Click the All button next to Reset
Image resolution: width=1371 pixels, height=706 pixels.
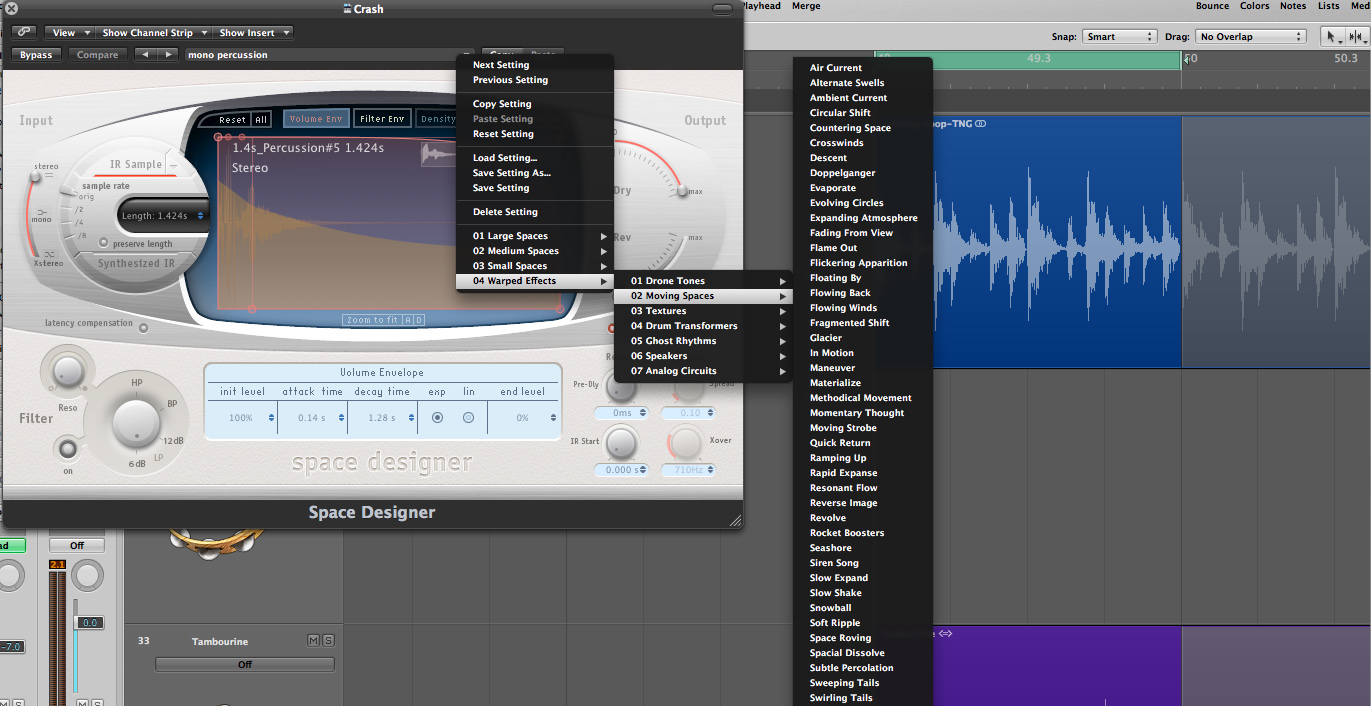pyautogui.click(x=261, y=119)
